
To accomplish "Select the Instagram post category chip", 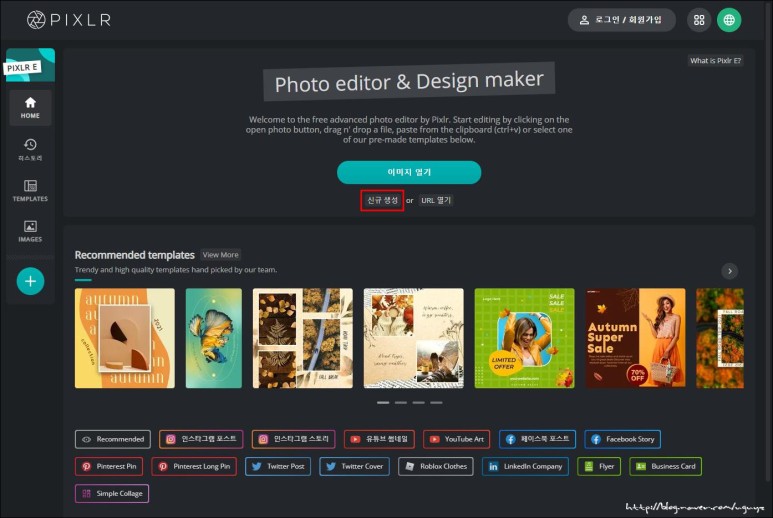I will pos(201,439).
